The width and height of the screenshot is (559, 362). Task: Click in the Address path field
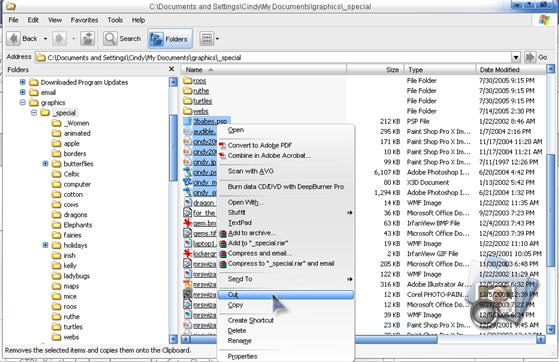(274, 57)
